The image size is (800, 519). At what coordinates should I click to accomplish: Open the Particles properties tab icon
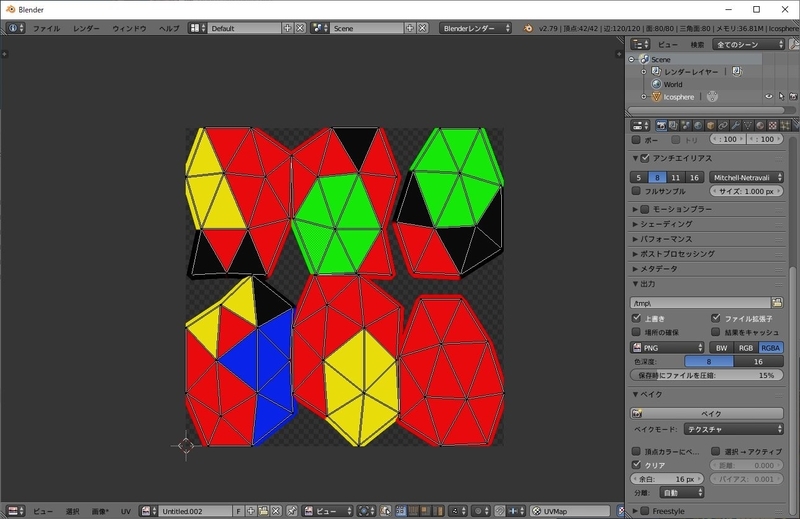785,126
